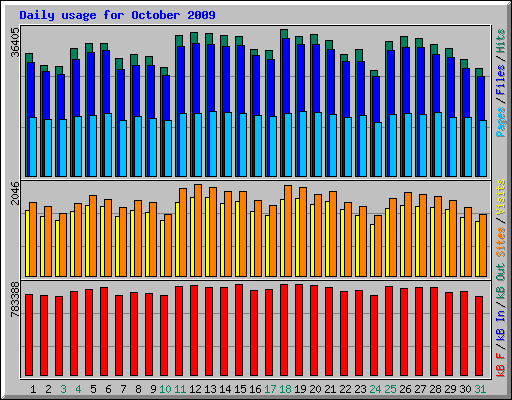Click green day 17 label
512x400 pixels.
pos(270,389)
